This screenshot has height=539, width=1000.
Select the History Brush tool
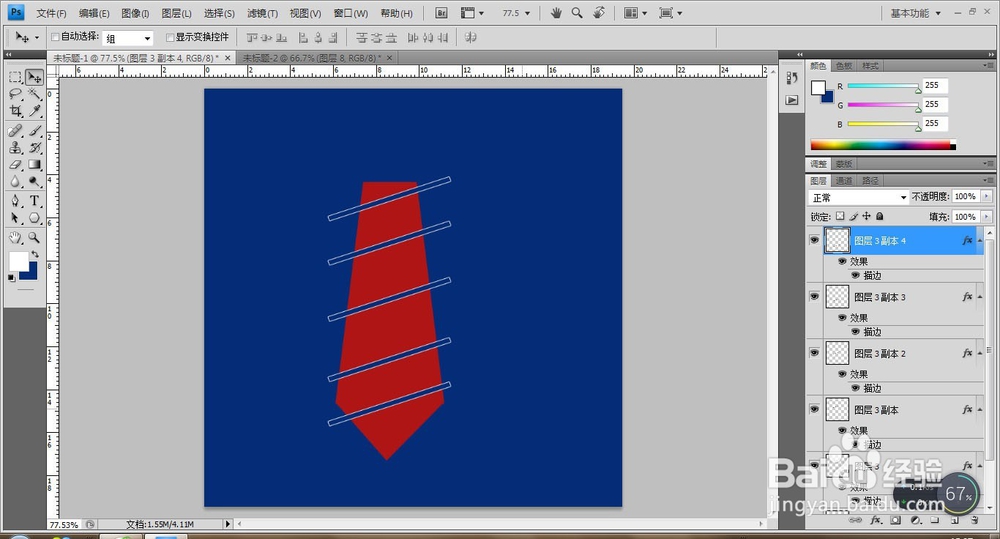tap(34, 148)
